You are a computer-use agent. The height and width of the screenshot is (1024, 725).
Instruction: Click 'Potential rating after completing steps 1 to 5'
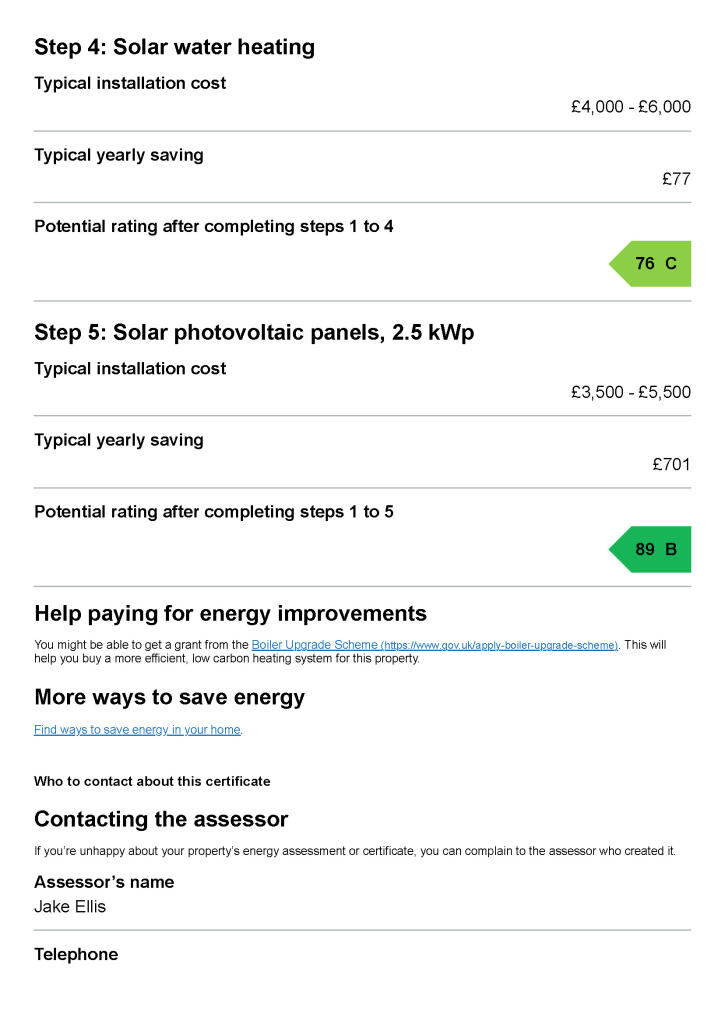[x=213, y=512]
